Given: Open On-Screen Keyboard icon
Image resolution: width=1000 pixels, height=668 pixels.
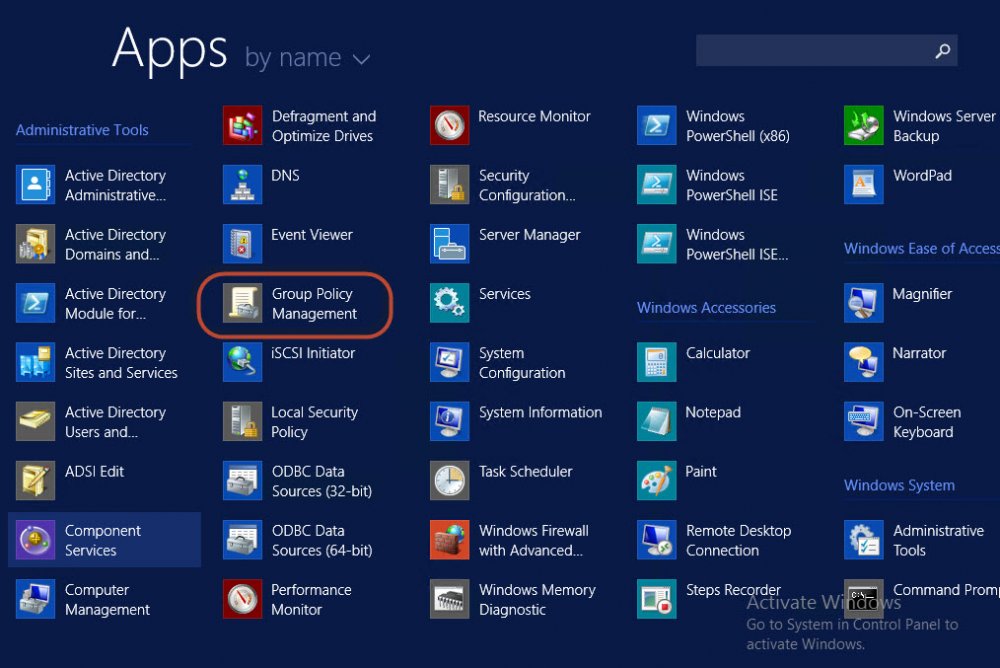Looking at the screenshot, I should 864,422.
